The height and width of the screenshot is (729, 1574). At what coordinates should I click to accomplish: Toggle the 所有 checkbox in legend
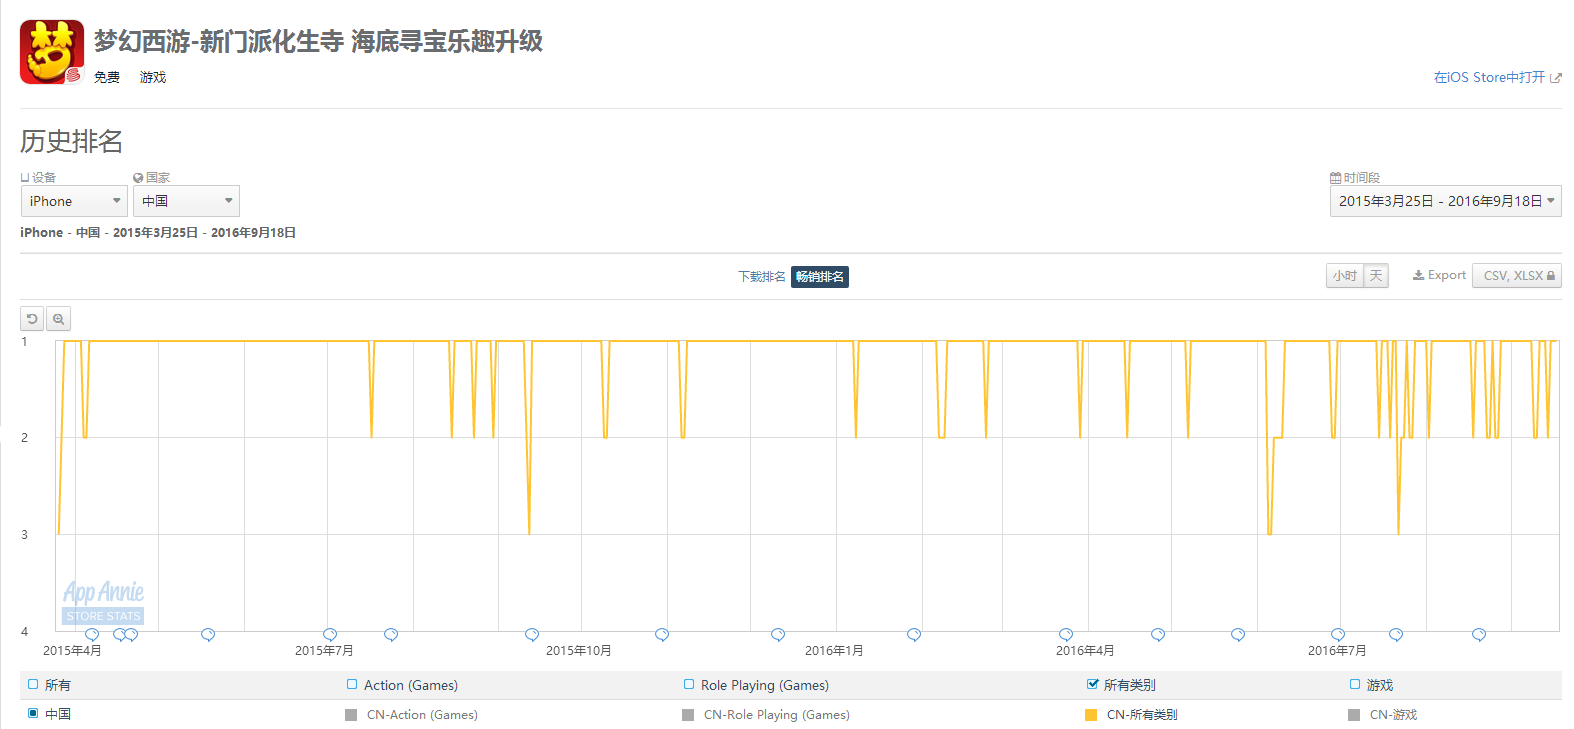click(x=33, y=684)
